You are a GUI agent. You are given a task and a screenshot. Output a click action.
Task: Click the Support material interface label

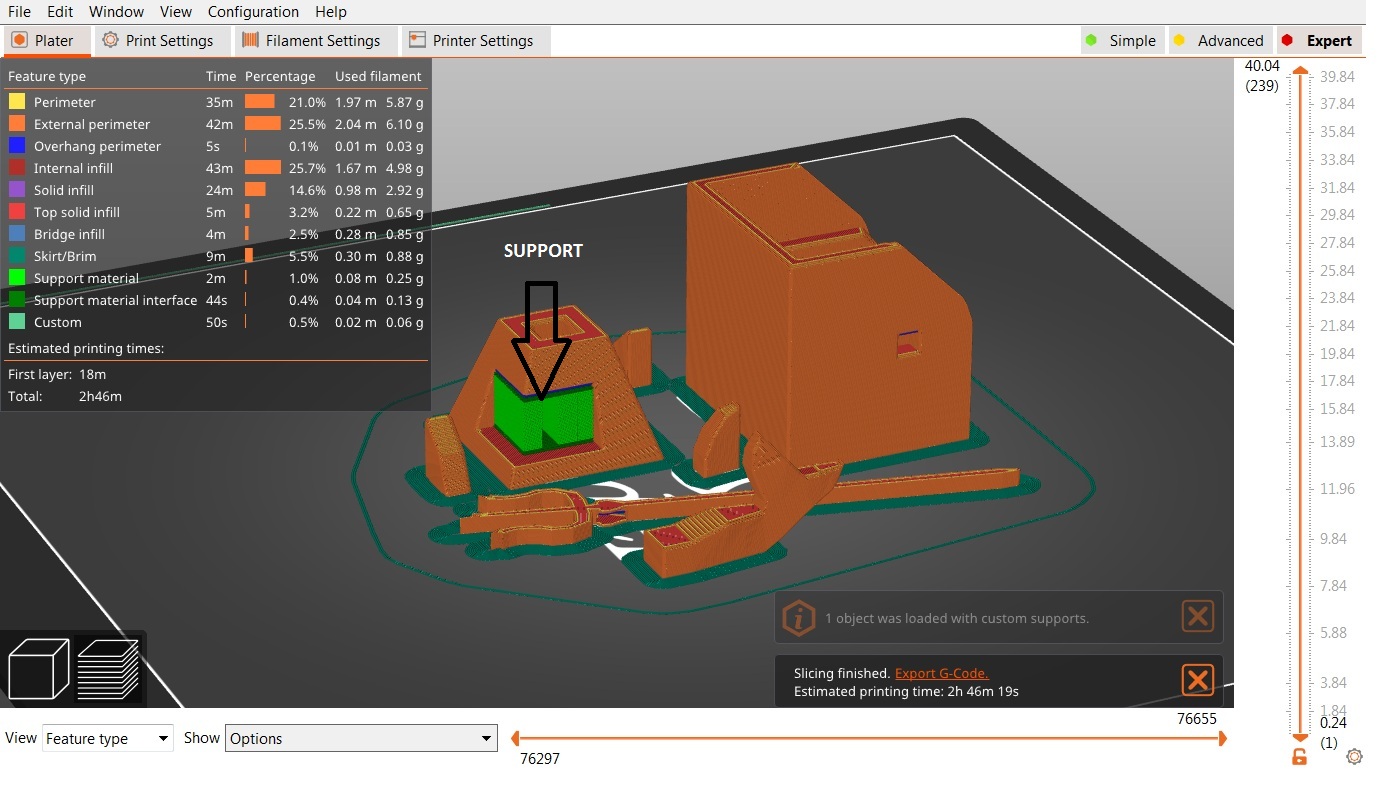click(116, 300)
